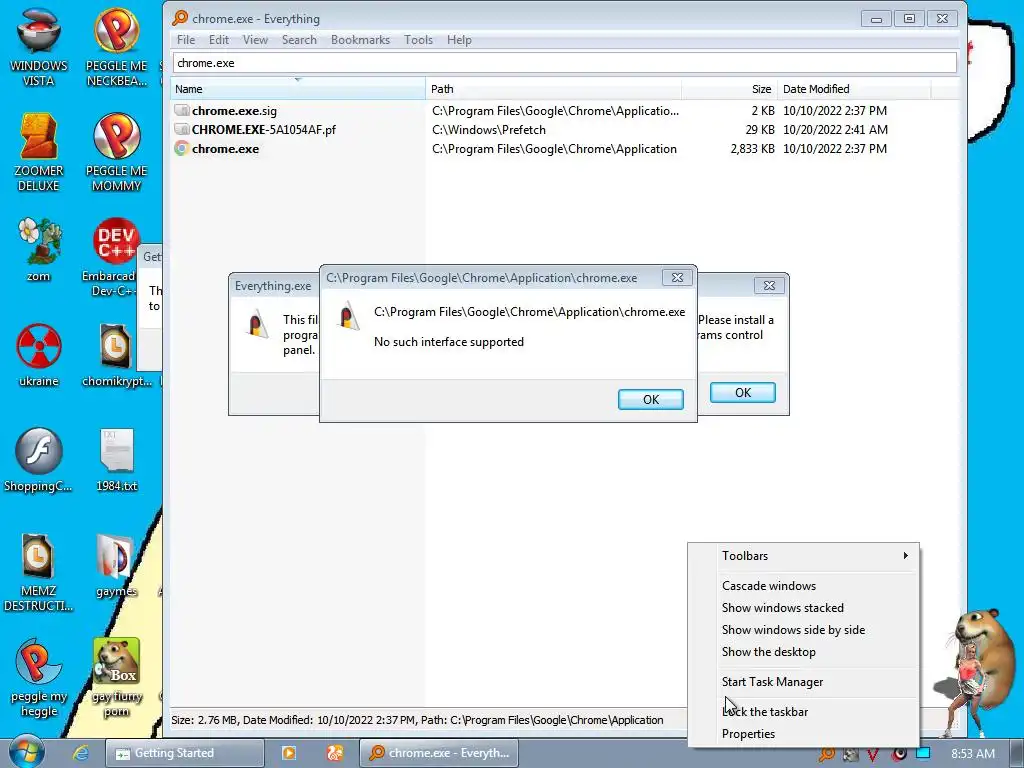Open ZOOMER DELUXE desktop icon
This screenshot has width=1024, height=768.
pos(39,152)
